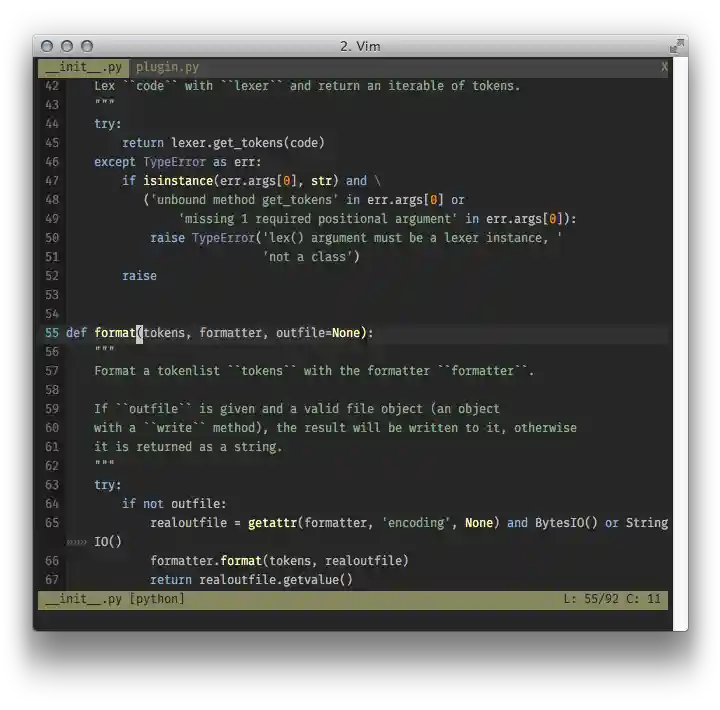Click 'C: 11' column indicator in status line

click(x=643, y=599)
